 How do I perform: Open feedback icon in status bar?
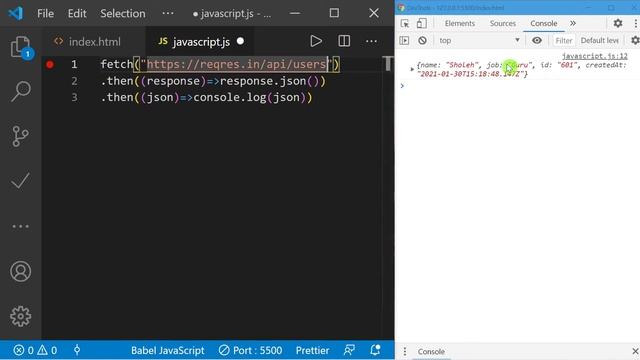coord(349,350)
